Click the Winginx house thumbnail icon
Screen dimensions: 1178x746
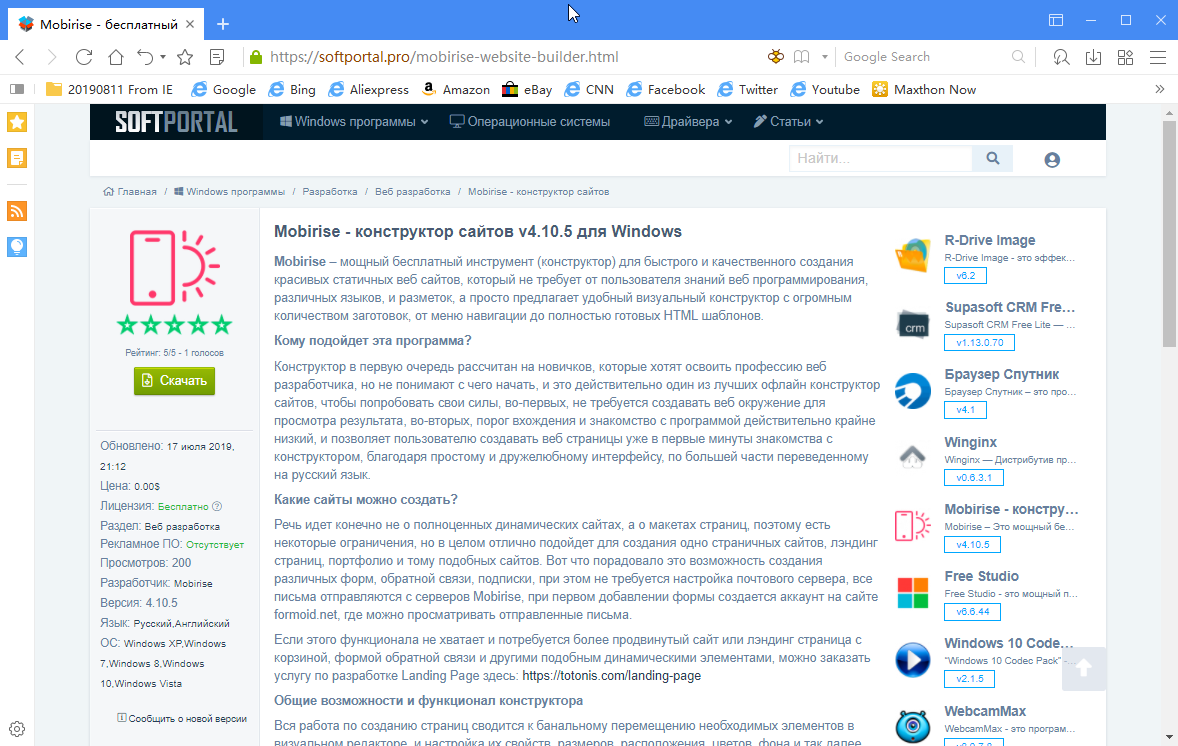click(913, 456)
